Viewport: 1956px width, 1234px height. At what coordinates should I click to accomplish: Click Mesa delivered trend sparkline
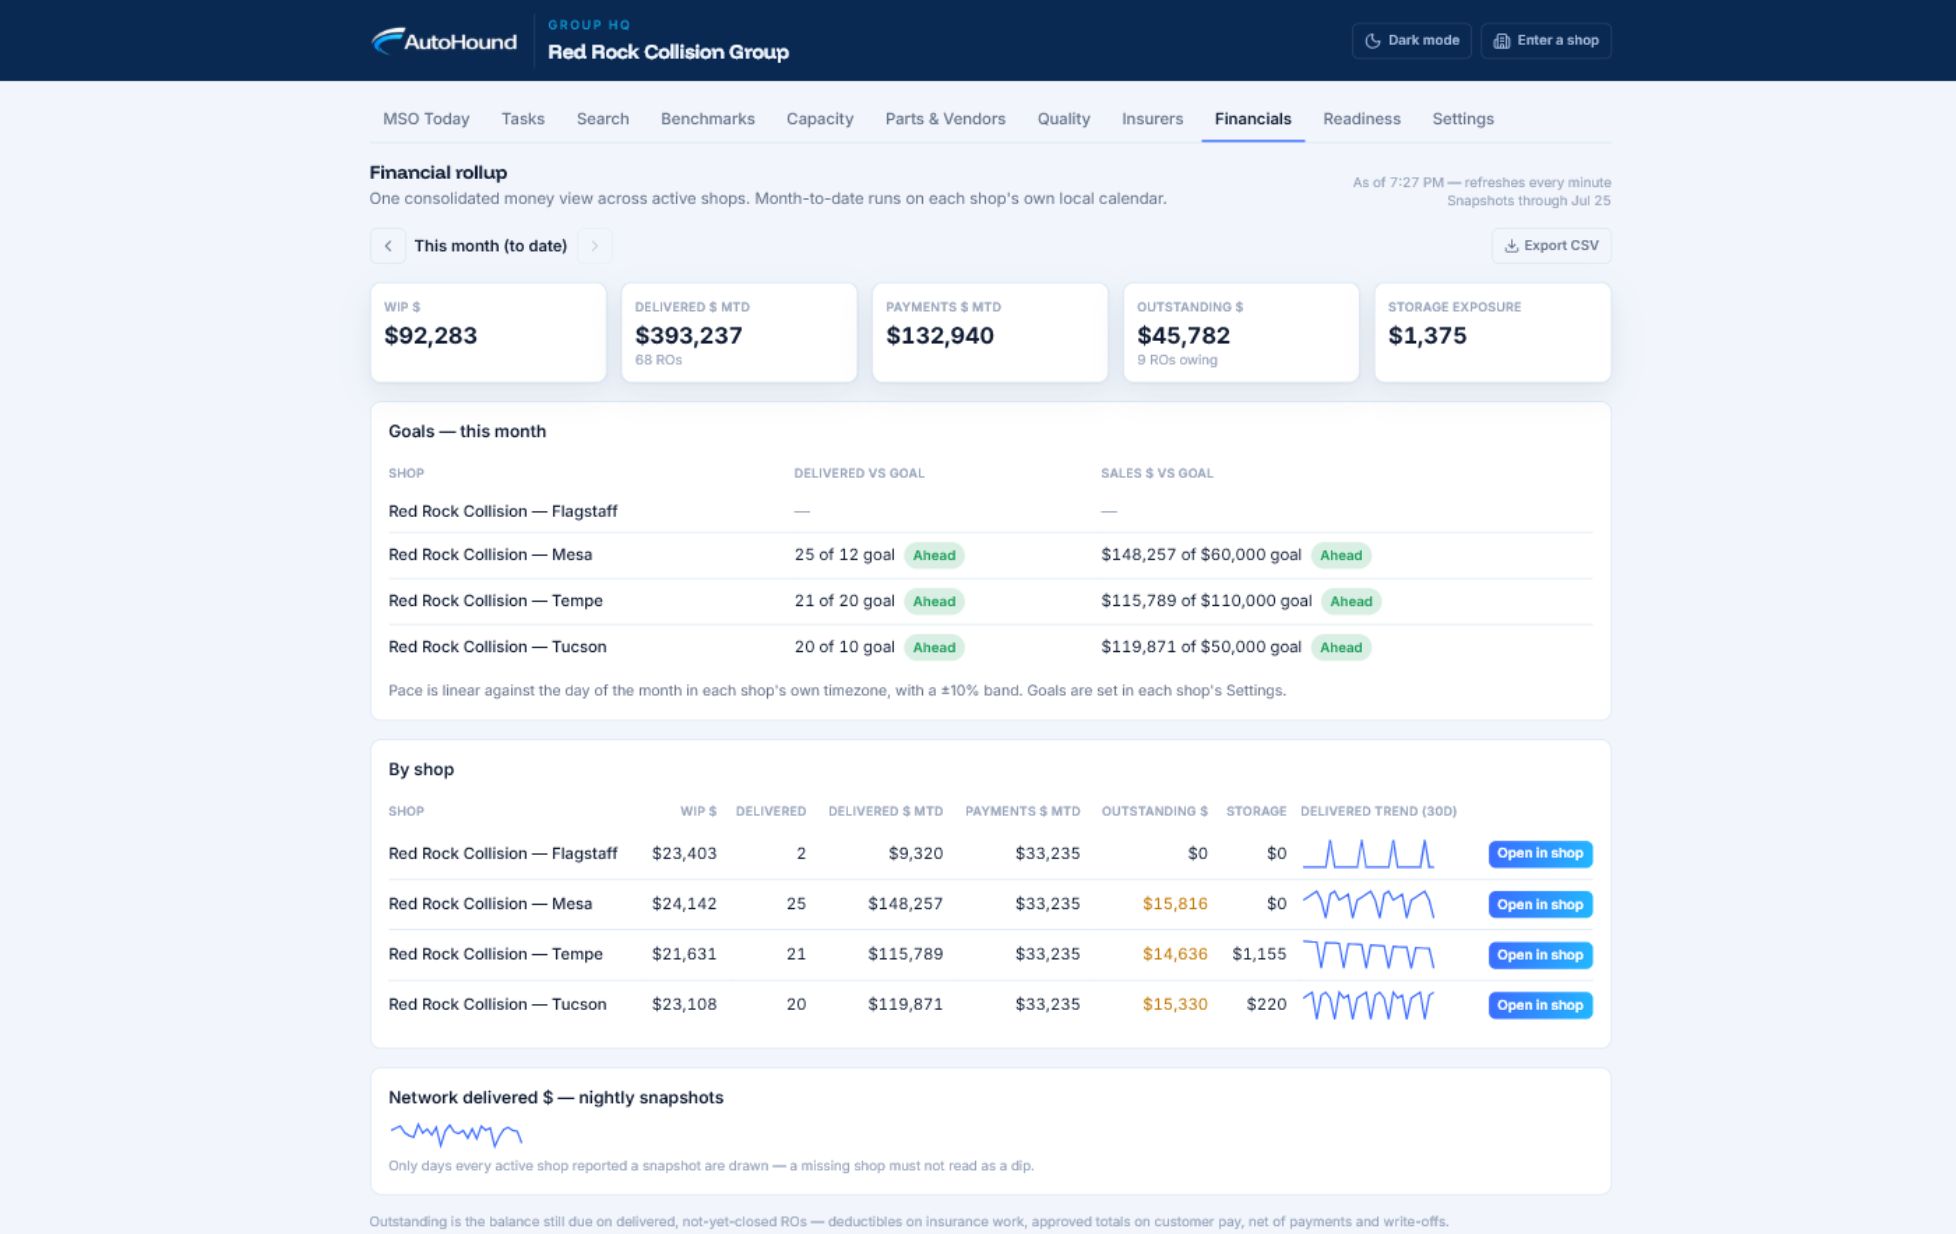point(1368,904)
